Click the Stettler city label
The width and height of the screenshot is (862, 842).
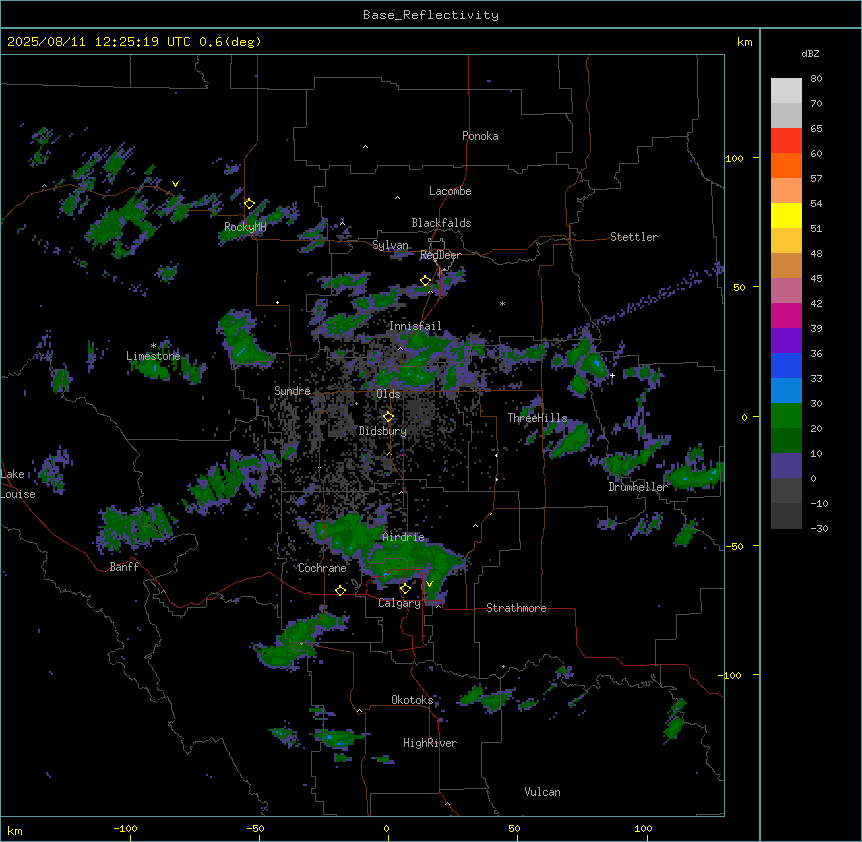pyautogui.click(x=634, y=237)
